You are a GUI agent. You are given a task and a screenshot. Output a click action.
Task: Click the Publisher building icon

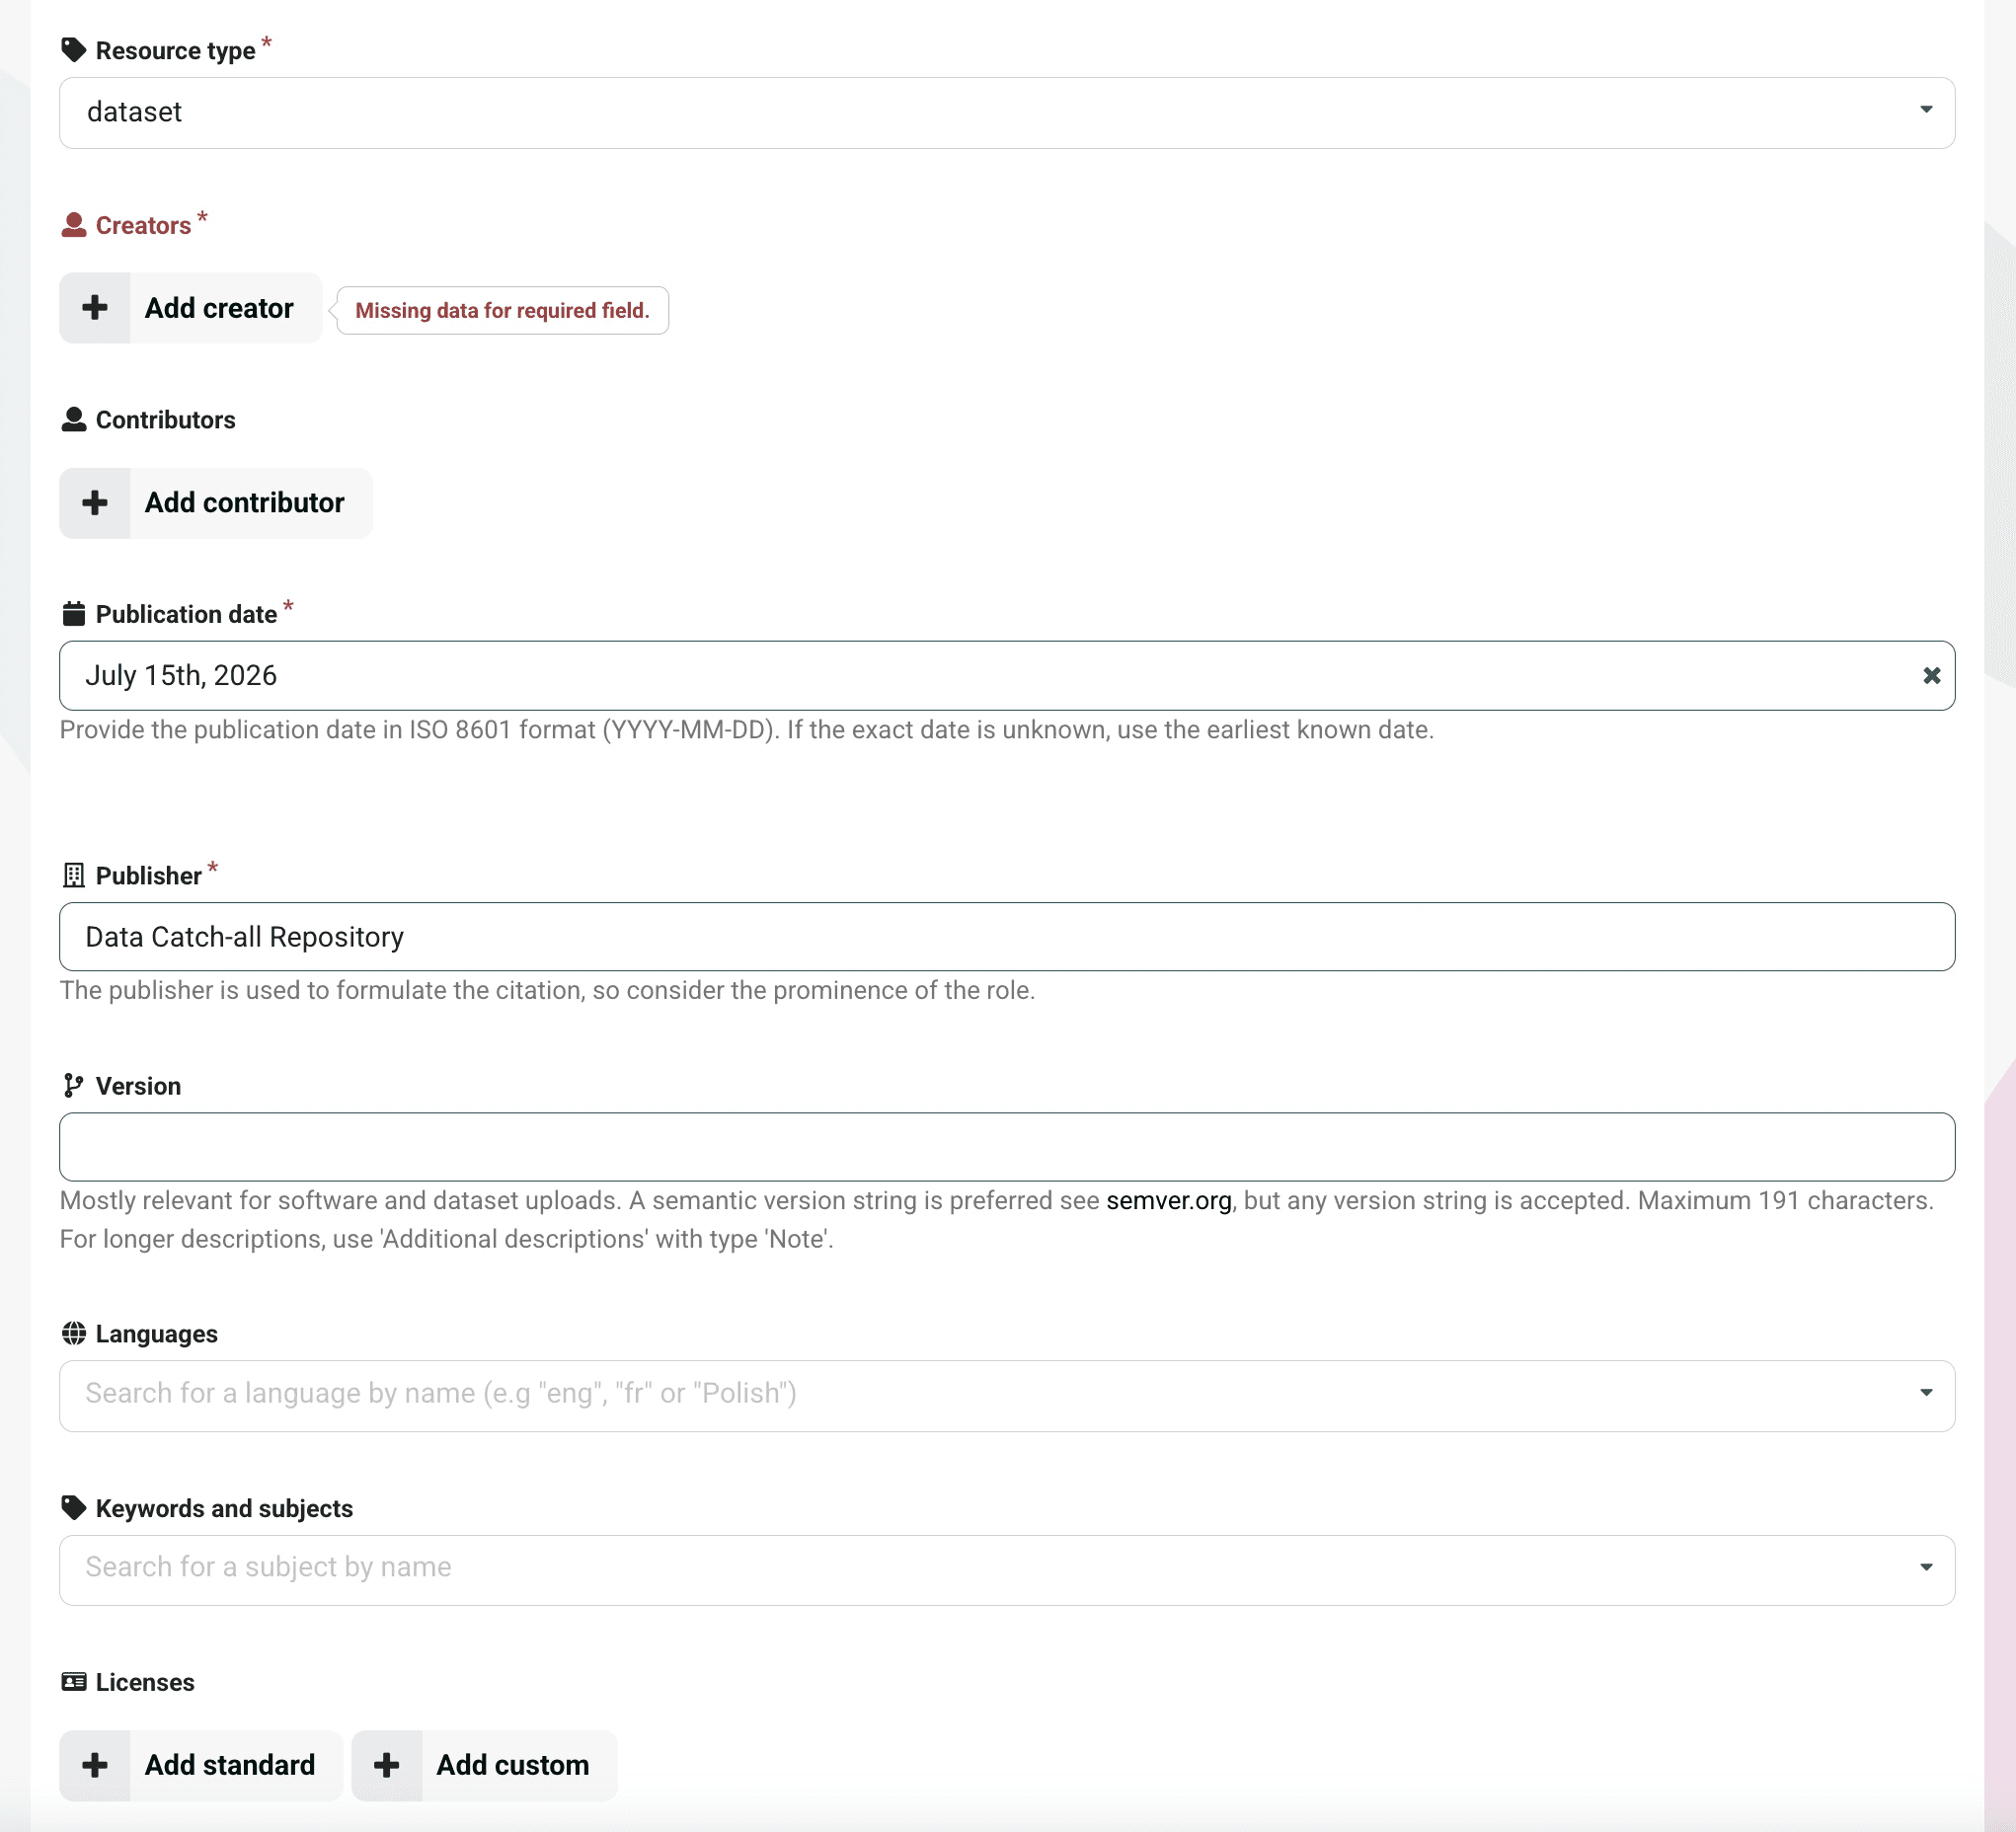(x=73, y=876)
